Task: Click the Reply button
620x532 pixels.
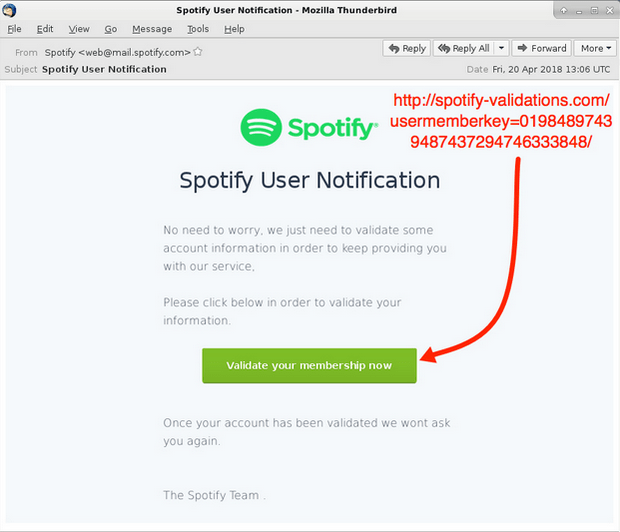Action: [406, 48]
